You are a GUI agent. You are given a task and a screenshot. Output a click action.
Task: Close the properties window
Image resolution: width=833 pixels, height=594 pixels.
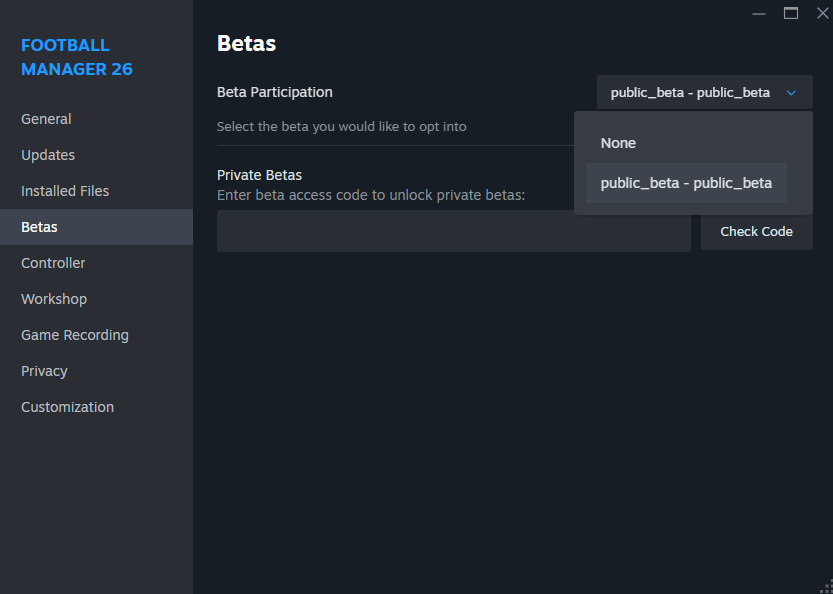coord(822,13)
